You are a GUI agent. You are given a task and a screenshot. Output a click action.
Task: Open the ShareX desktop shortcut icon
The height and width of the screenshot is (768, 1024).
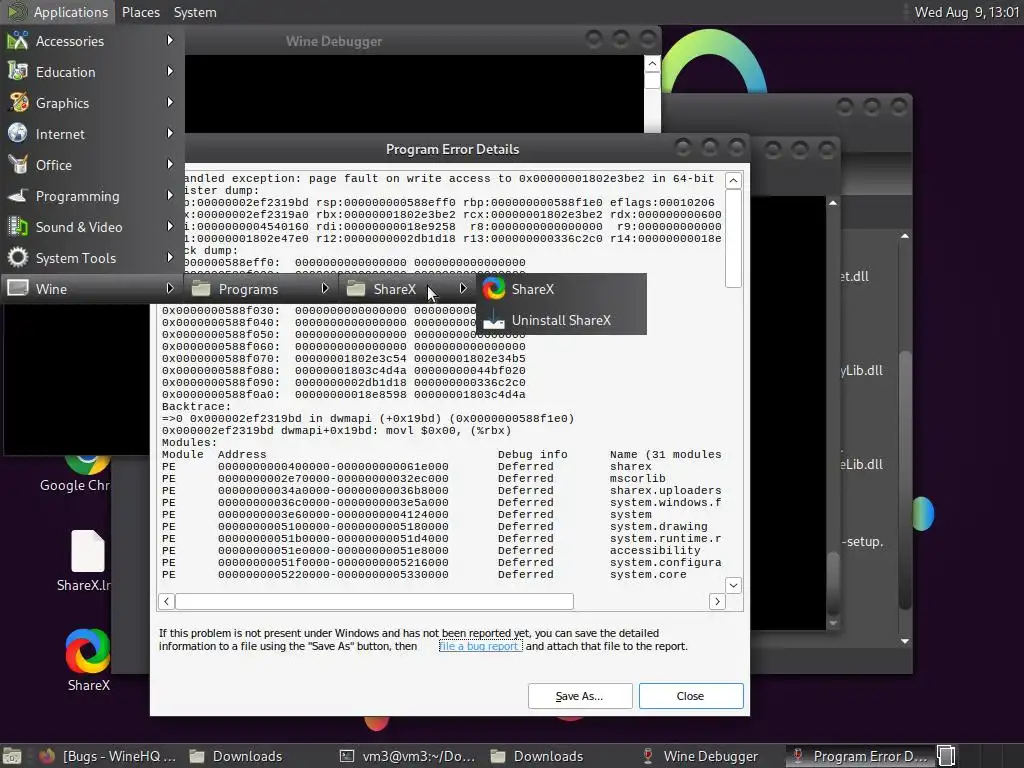tap(88, 650)
